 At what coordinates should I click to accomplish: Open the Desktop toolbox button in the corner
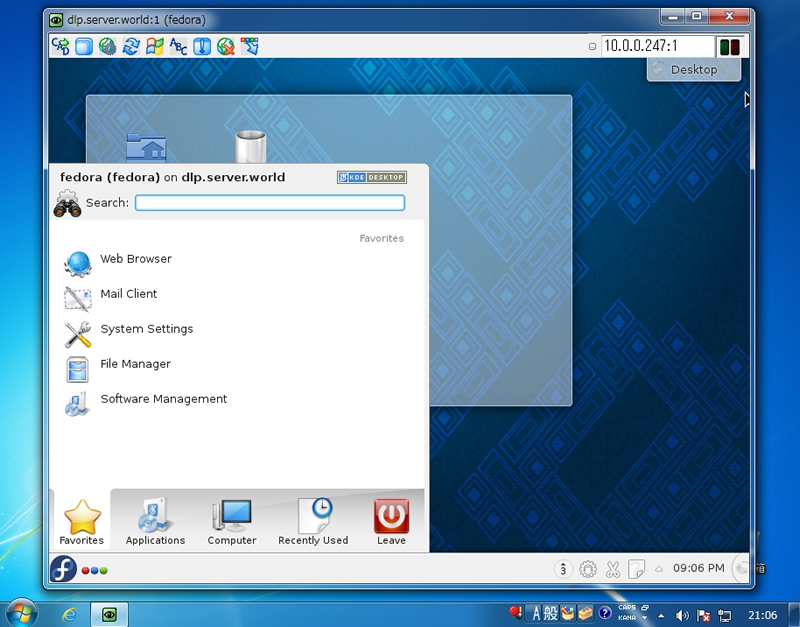pyautogui.click(x=694, y=69)
